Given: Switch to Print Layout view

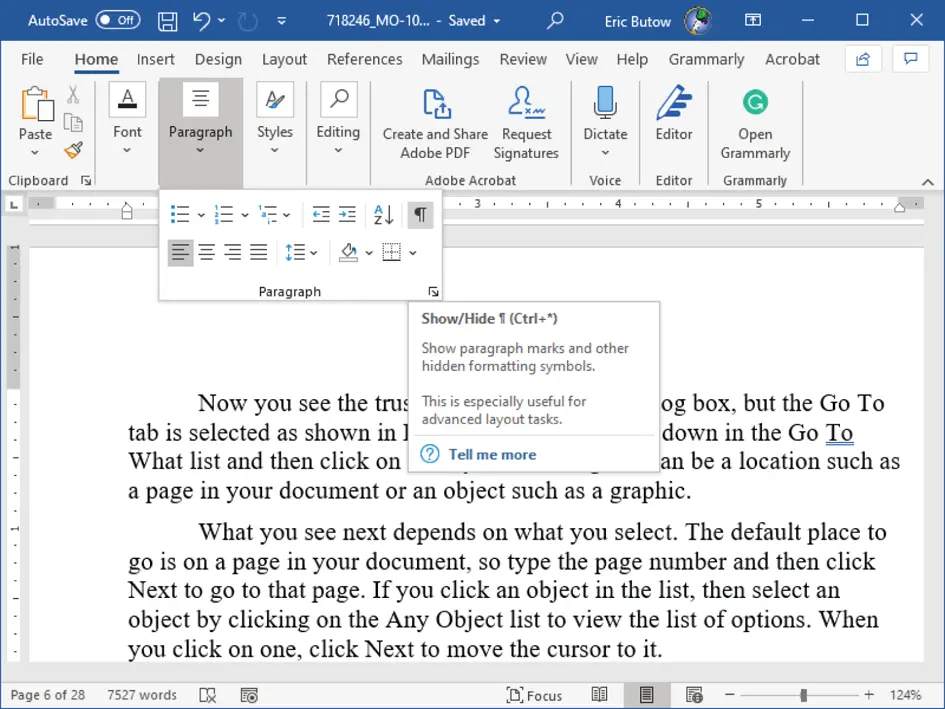Looking at the screenshot, I should click(647, 695).
